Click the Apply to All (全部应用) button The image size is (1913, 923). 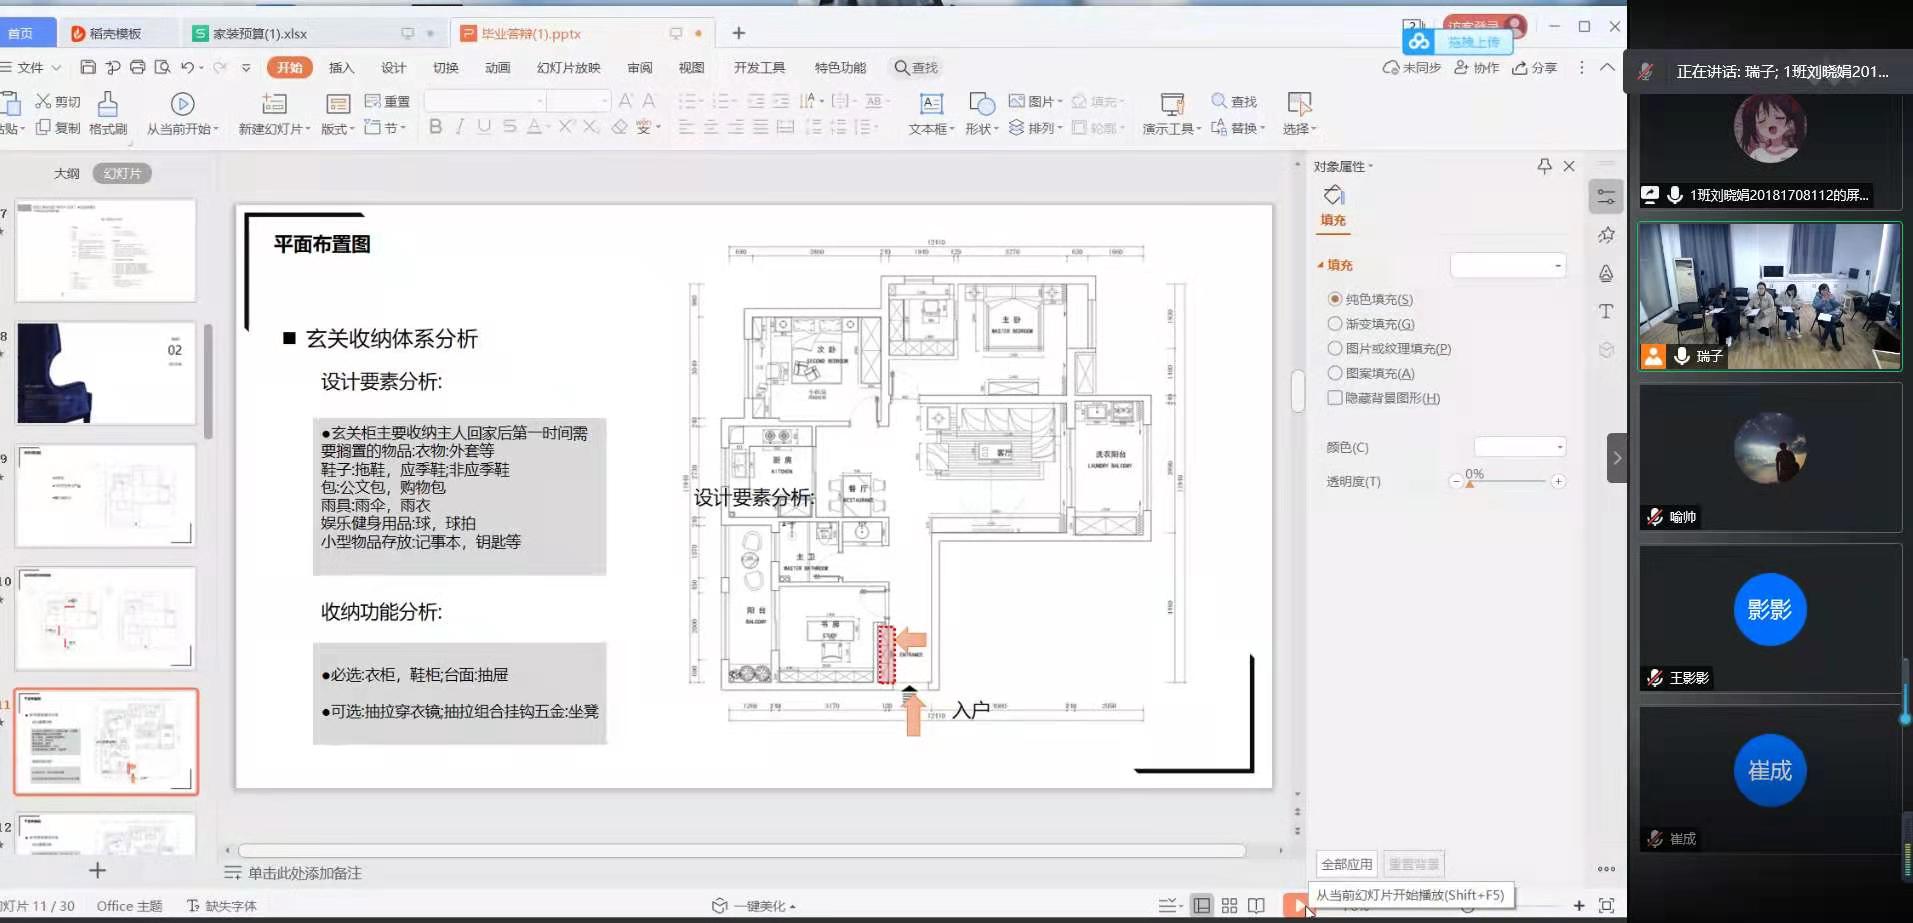1346,864
